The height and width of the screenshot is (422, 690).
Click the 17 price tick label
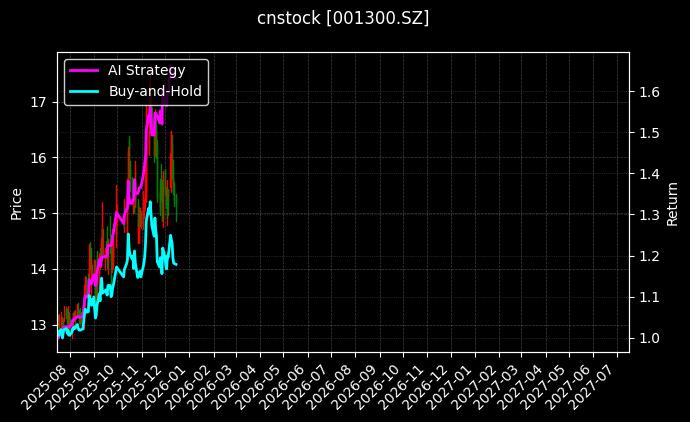[x=39, y=102]
